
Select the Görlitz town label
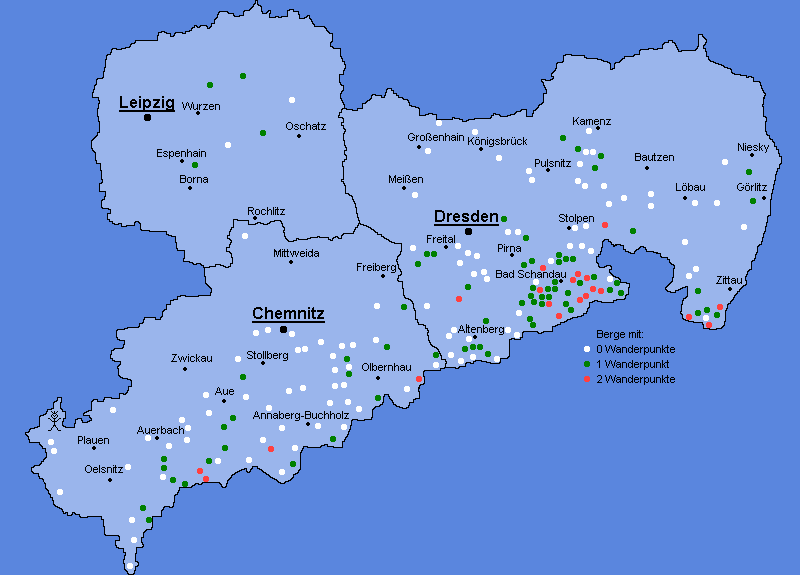tap(751, 187)
